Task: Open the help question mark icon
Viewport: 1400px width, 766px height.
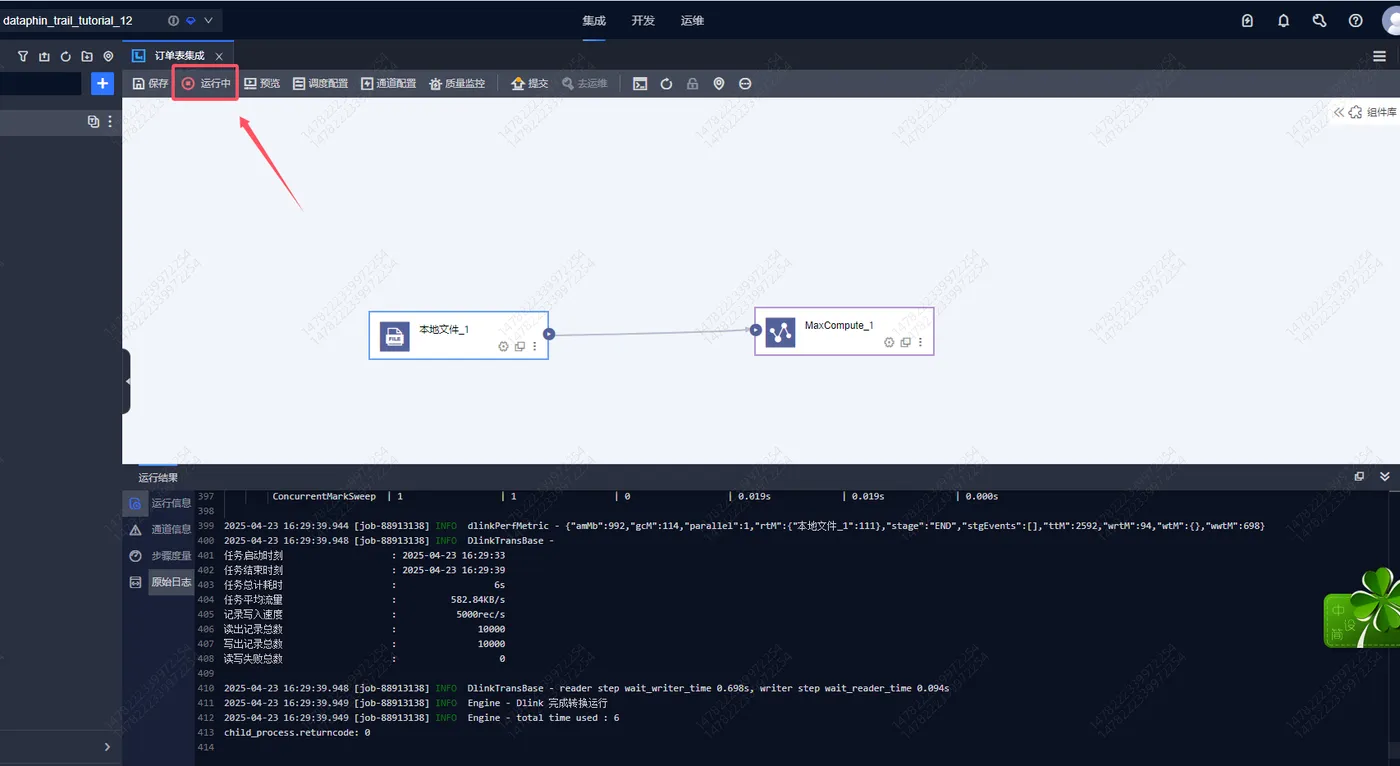Action: 1355,20
